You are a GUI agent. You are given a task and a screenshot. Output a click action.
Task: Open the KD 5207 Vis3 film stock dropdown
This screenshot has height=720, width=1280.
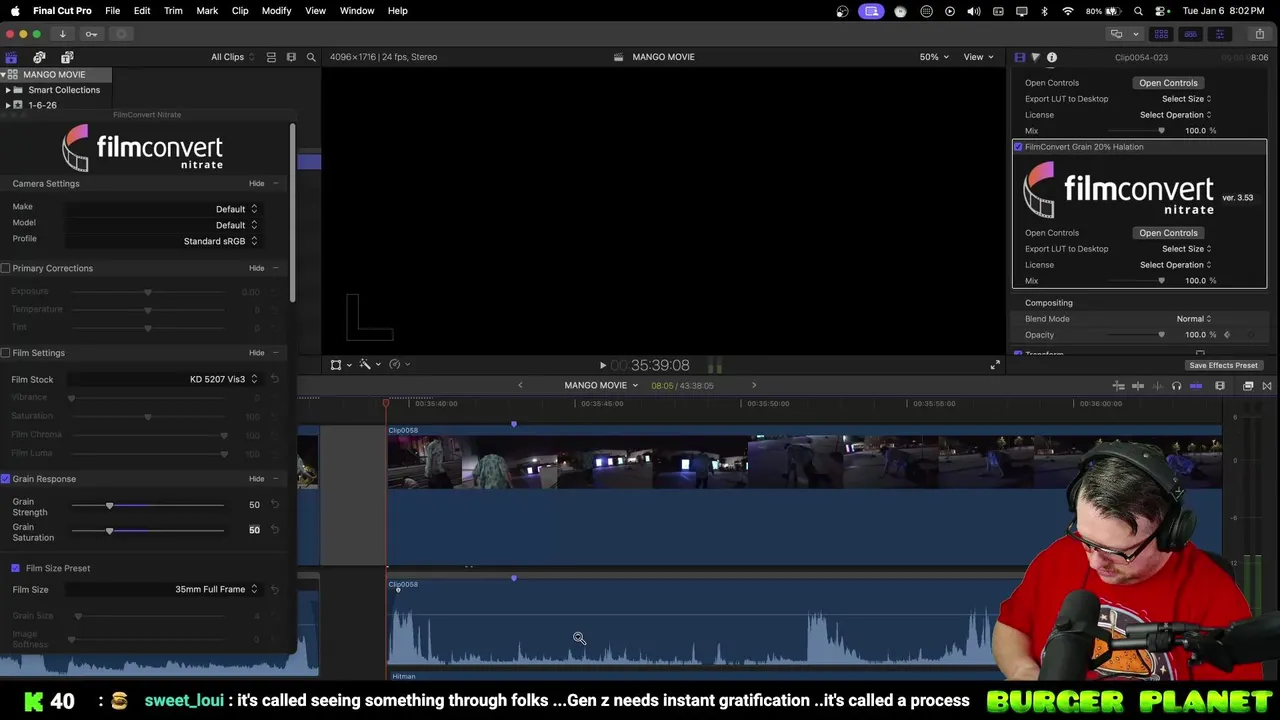(162, 379)
